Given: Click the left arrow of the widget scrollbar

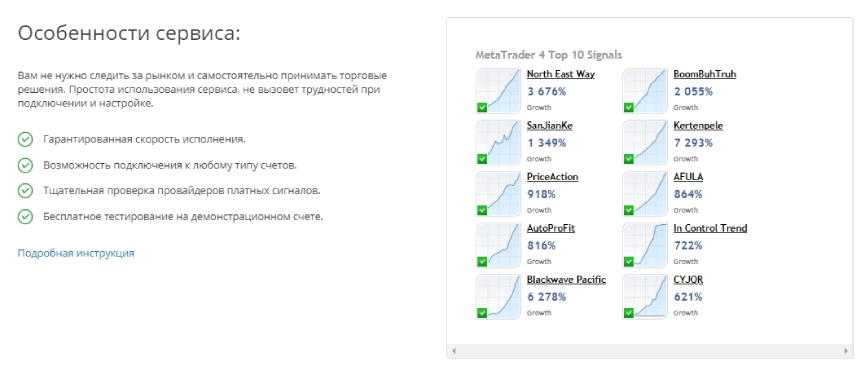Looking at the screenshot, I should (x=453, y=351).
